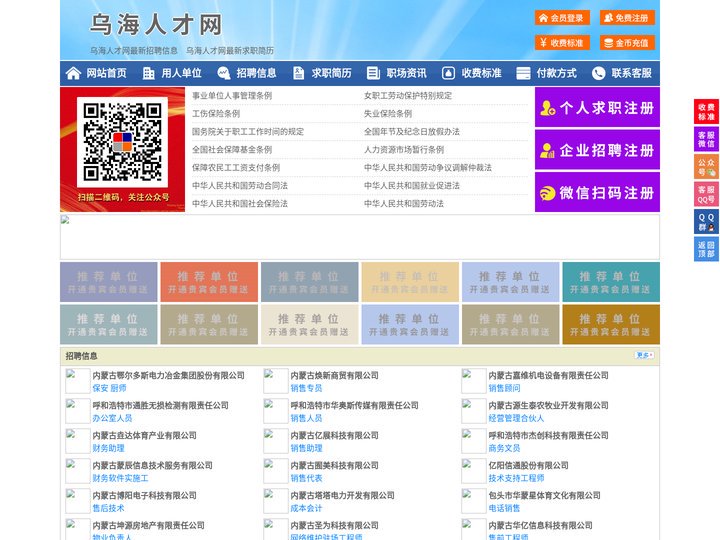The width and height of the screenshot is (720, 540).
Task: Open 女职工劳动保护特别规定 link
Action: 408,96
